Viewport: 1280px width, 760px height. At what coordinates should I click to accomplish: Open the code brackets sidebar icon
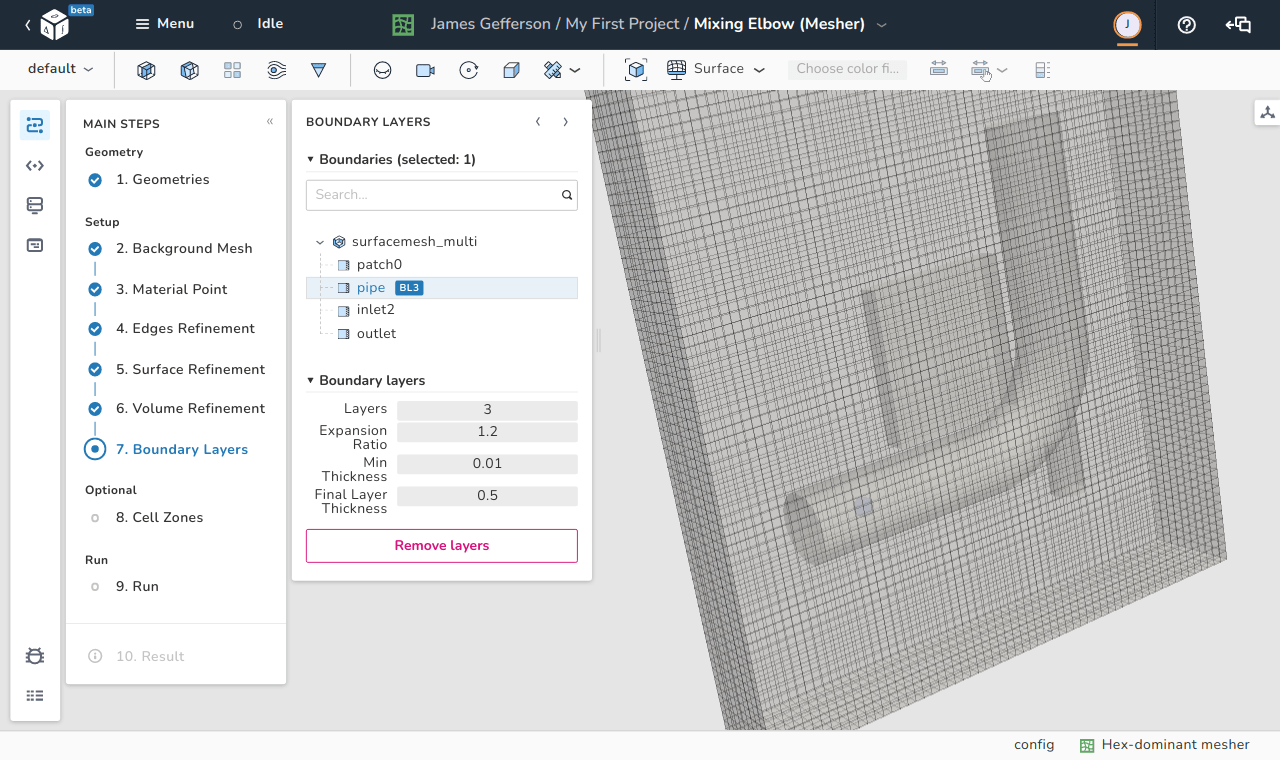35,165
